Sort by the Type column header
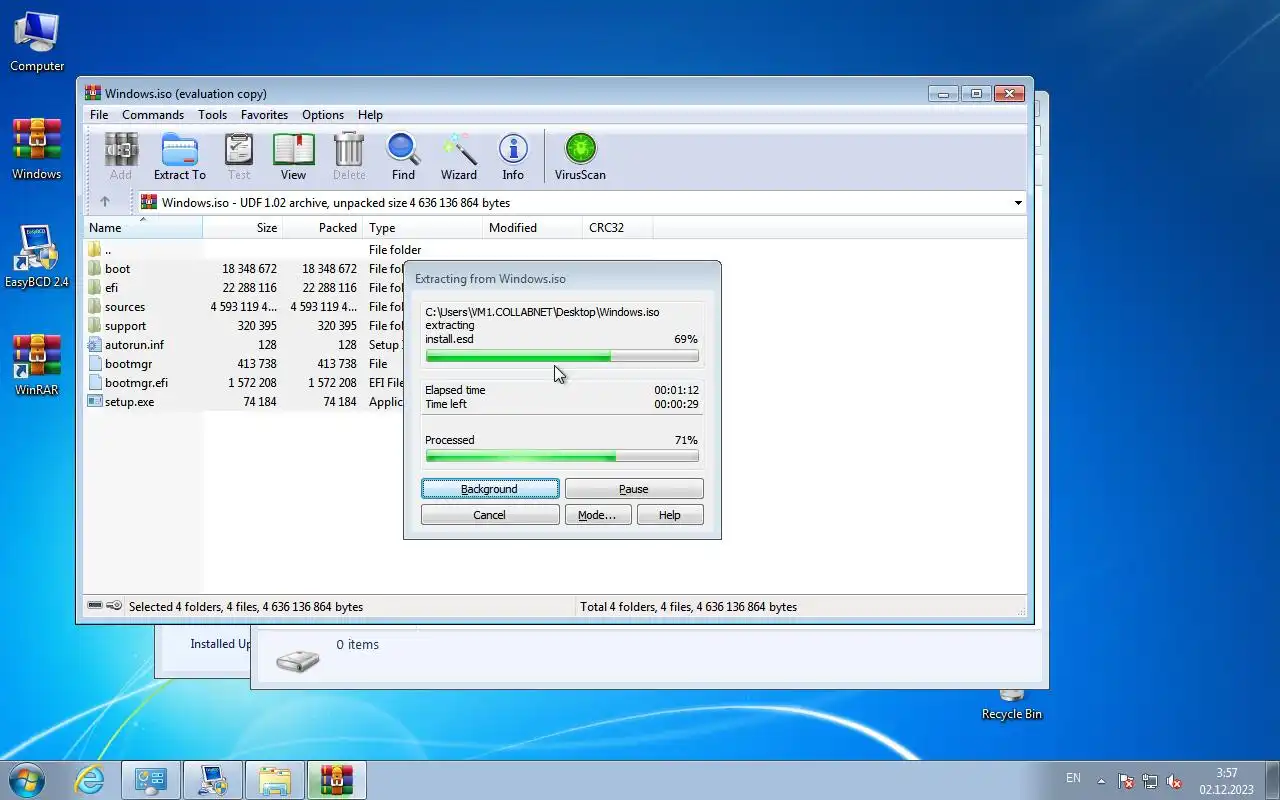This screenshot has width=1280, height=800. tap(423, 228)
